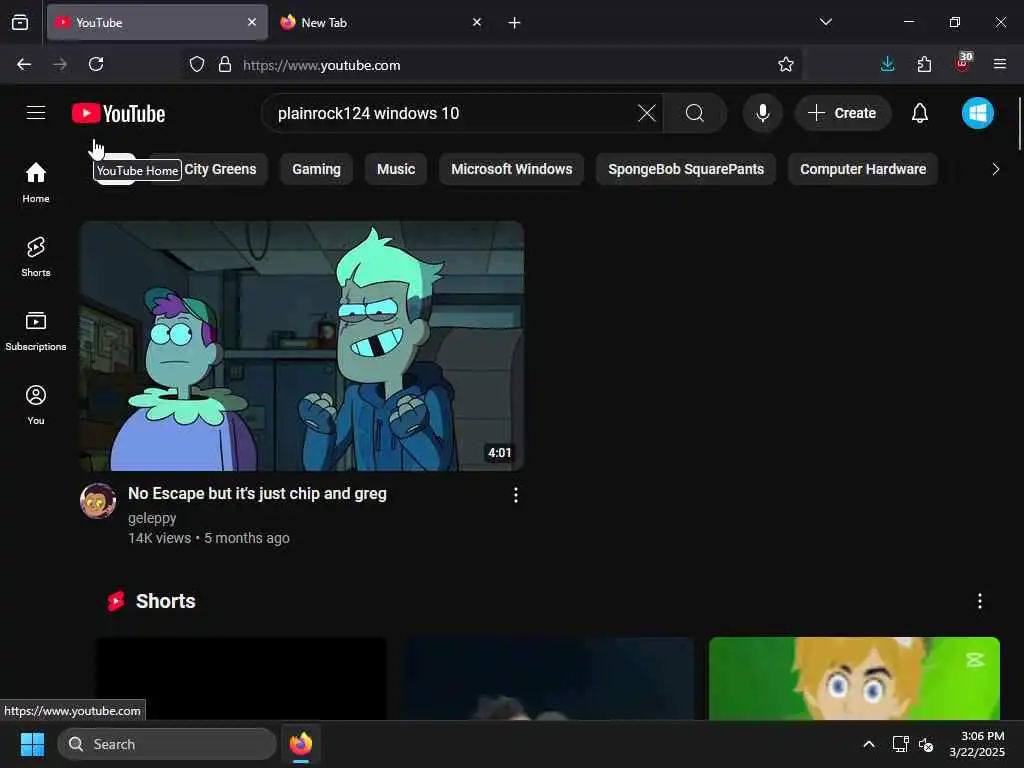1024x768 pixels.
Task: Click the magnifier search button
Action: [x=695, y=113]
